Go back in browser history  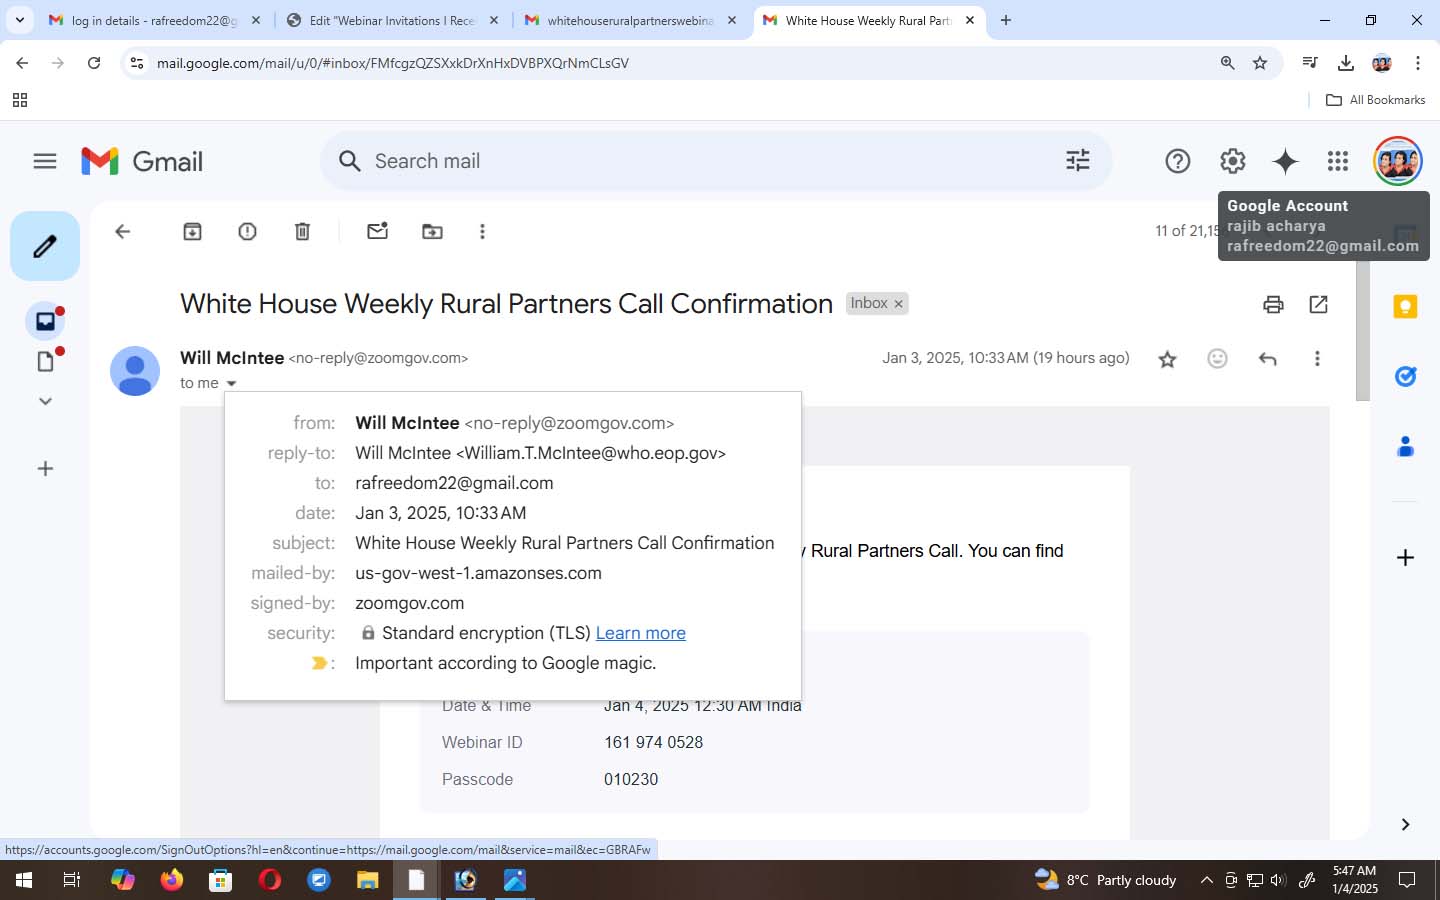click(x=22, y=63)
